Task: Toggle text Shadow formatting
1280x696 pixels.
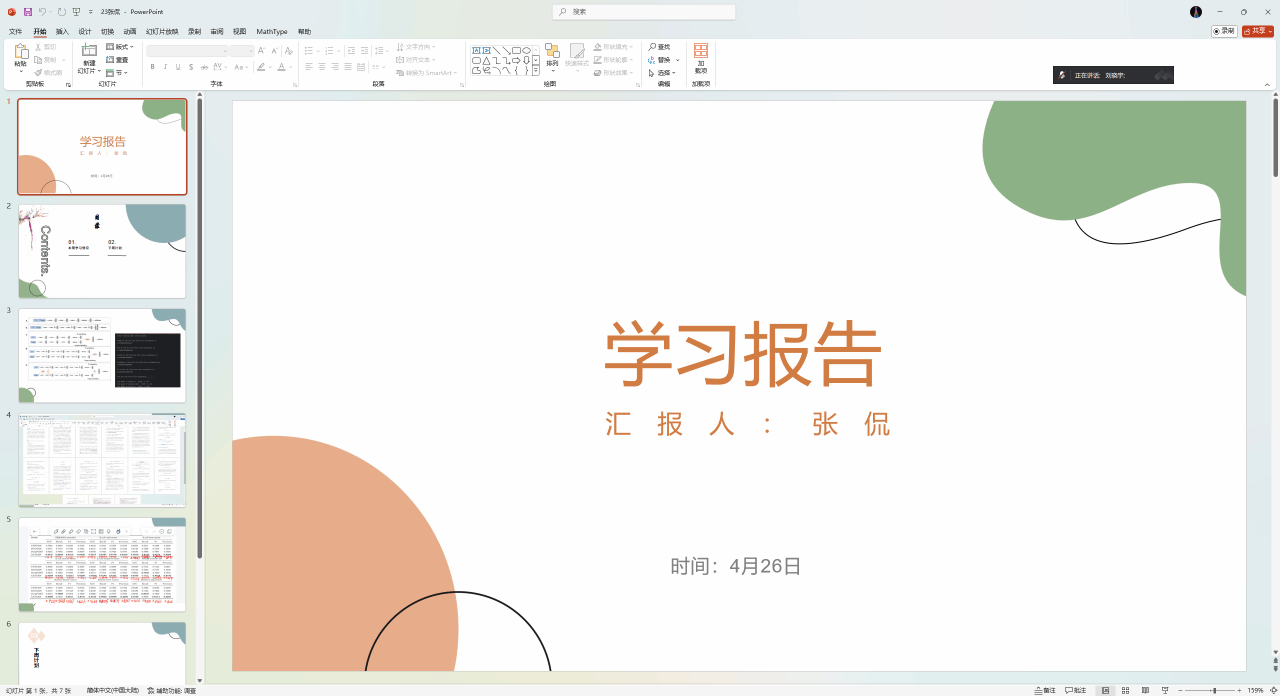Action: pos(191,67)
